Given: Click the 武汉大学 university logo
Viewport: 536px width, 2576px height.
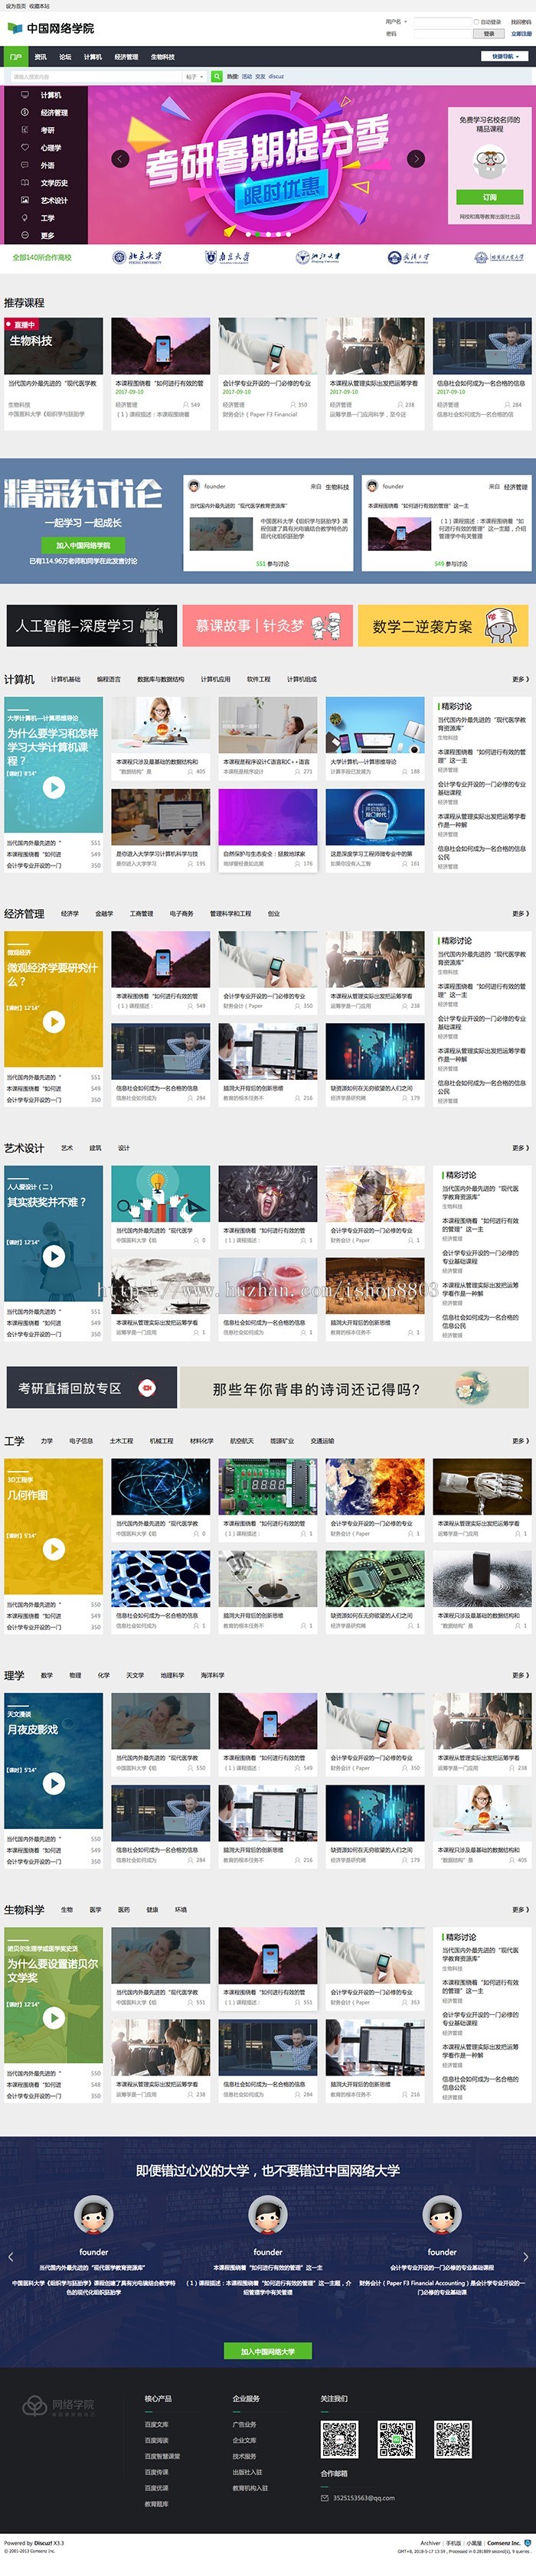Looking at the screenshot, I should pyautogui.click(x=409, y=257).
